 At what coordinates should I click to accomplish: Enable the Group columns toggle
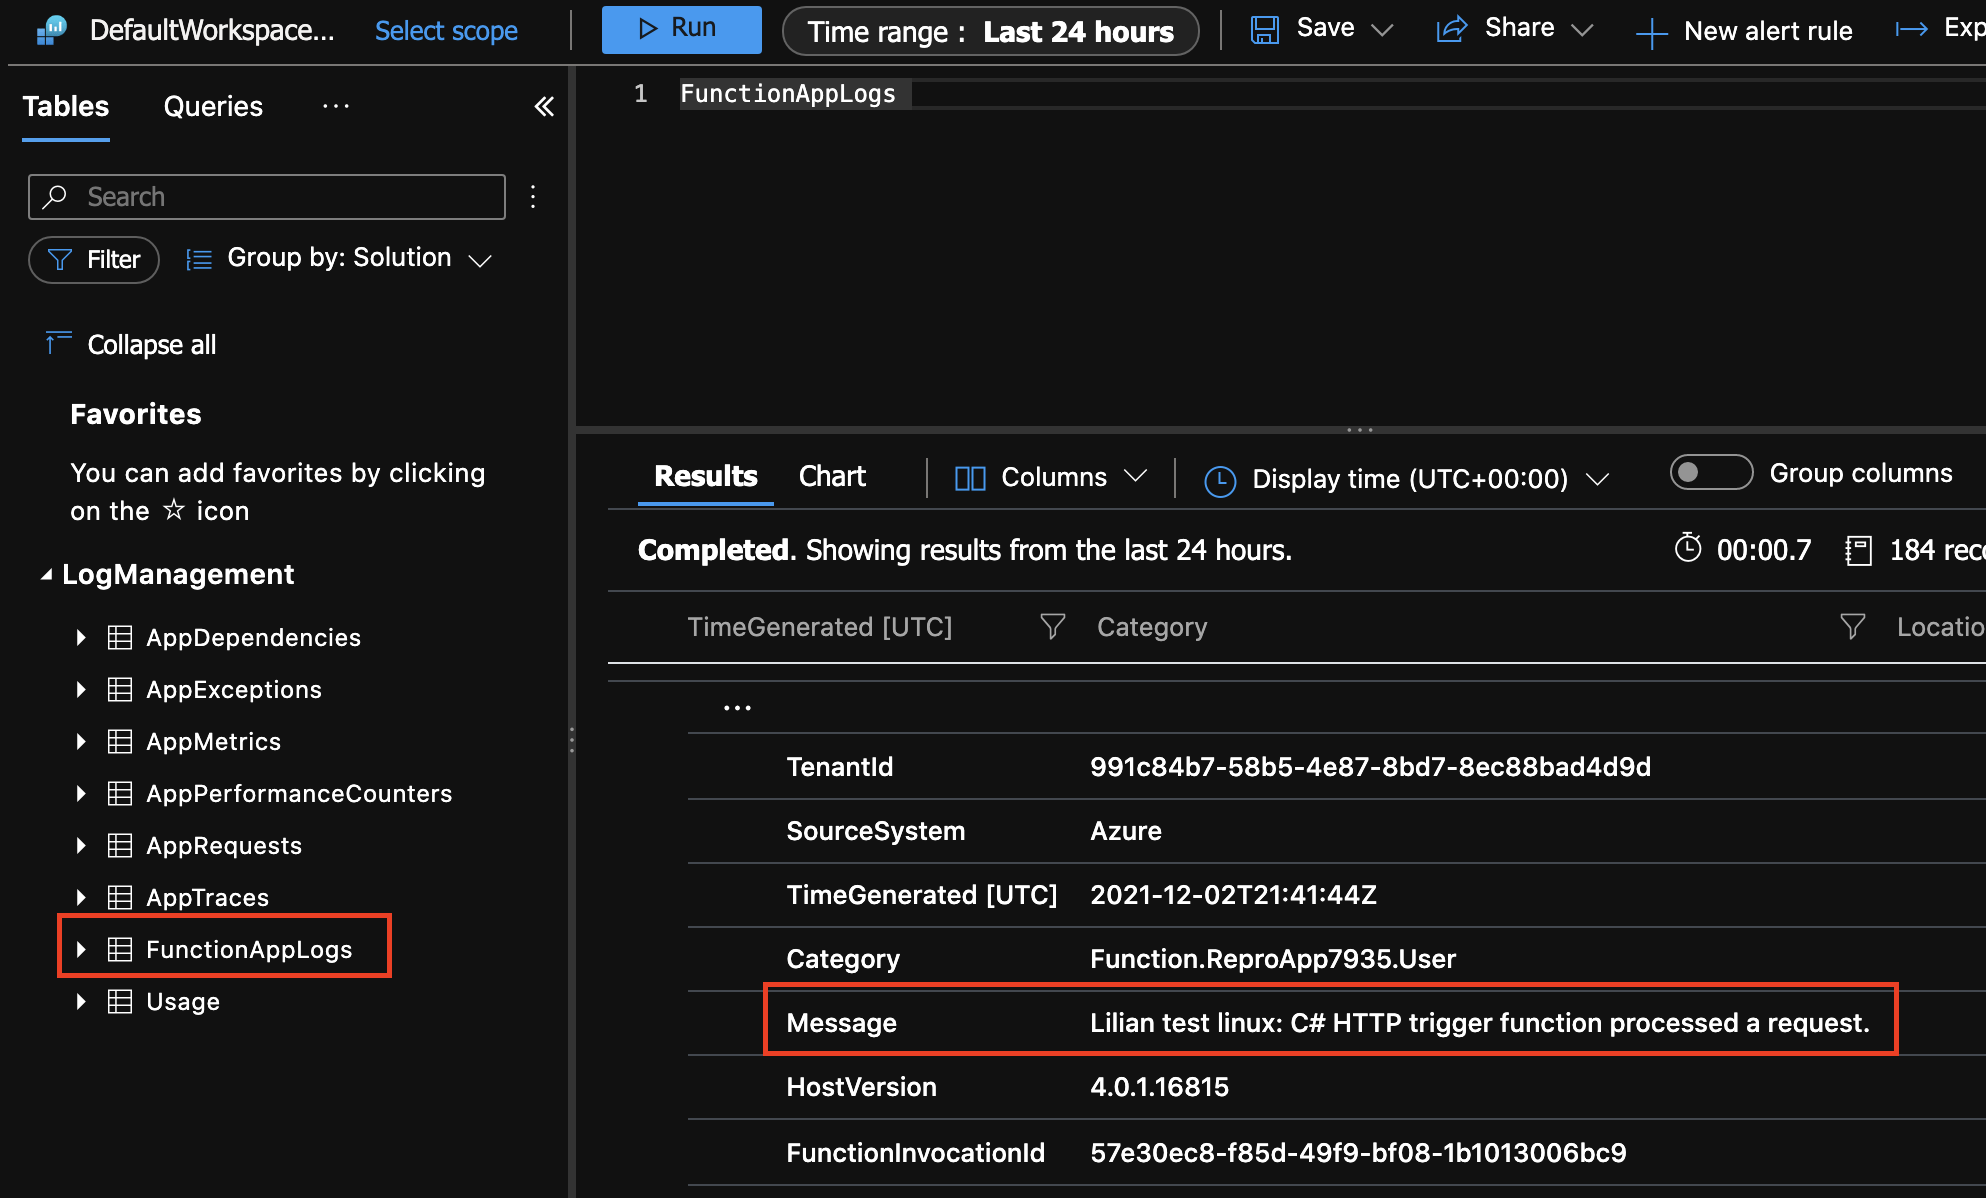[x=1710, y=472]
